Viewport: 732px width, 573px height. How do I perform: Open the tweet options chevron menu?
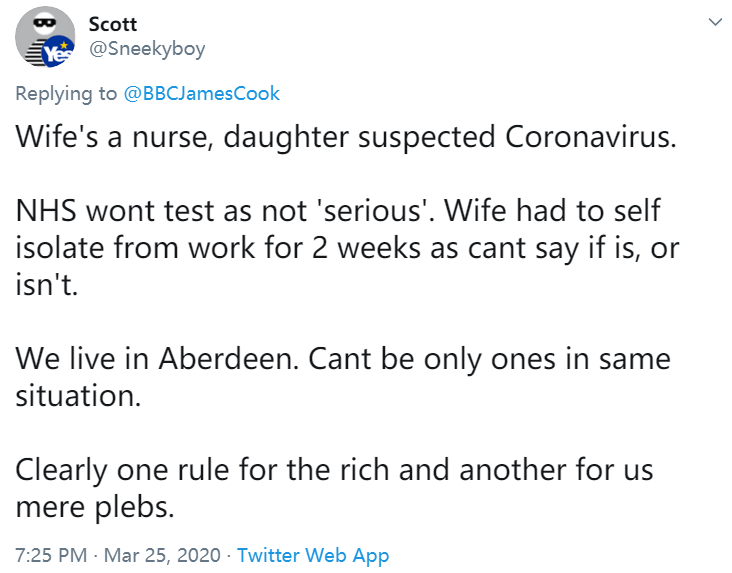[714, 22]
